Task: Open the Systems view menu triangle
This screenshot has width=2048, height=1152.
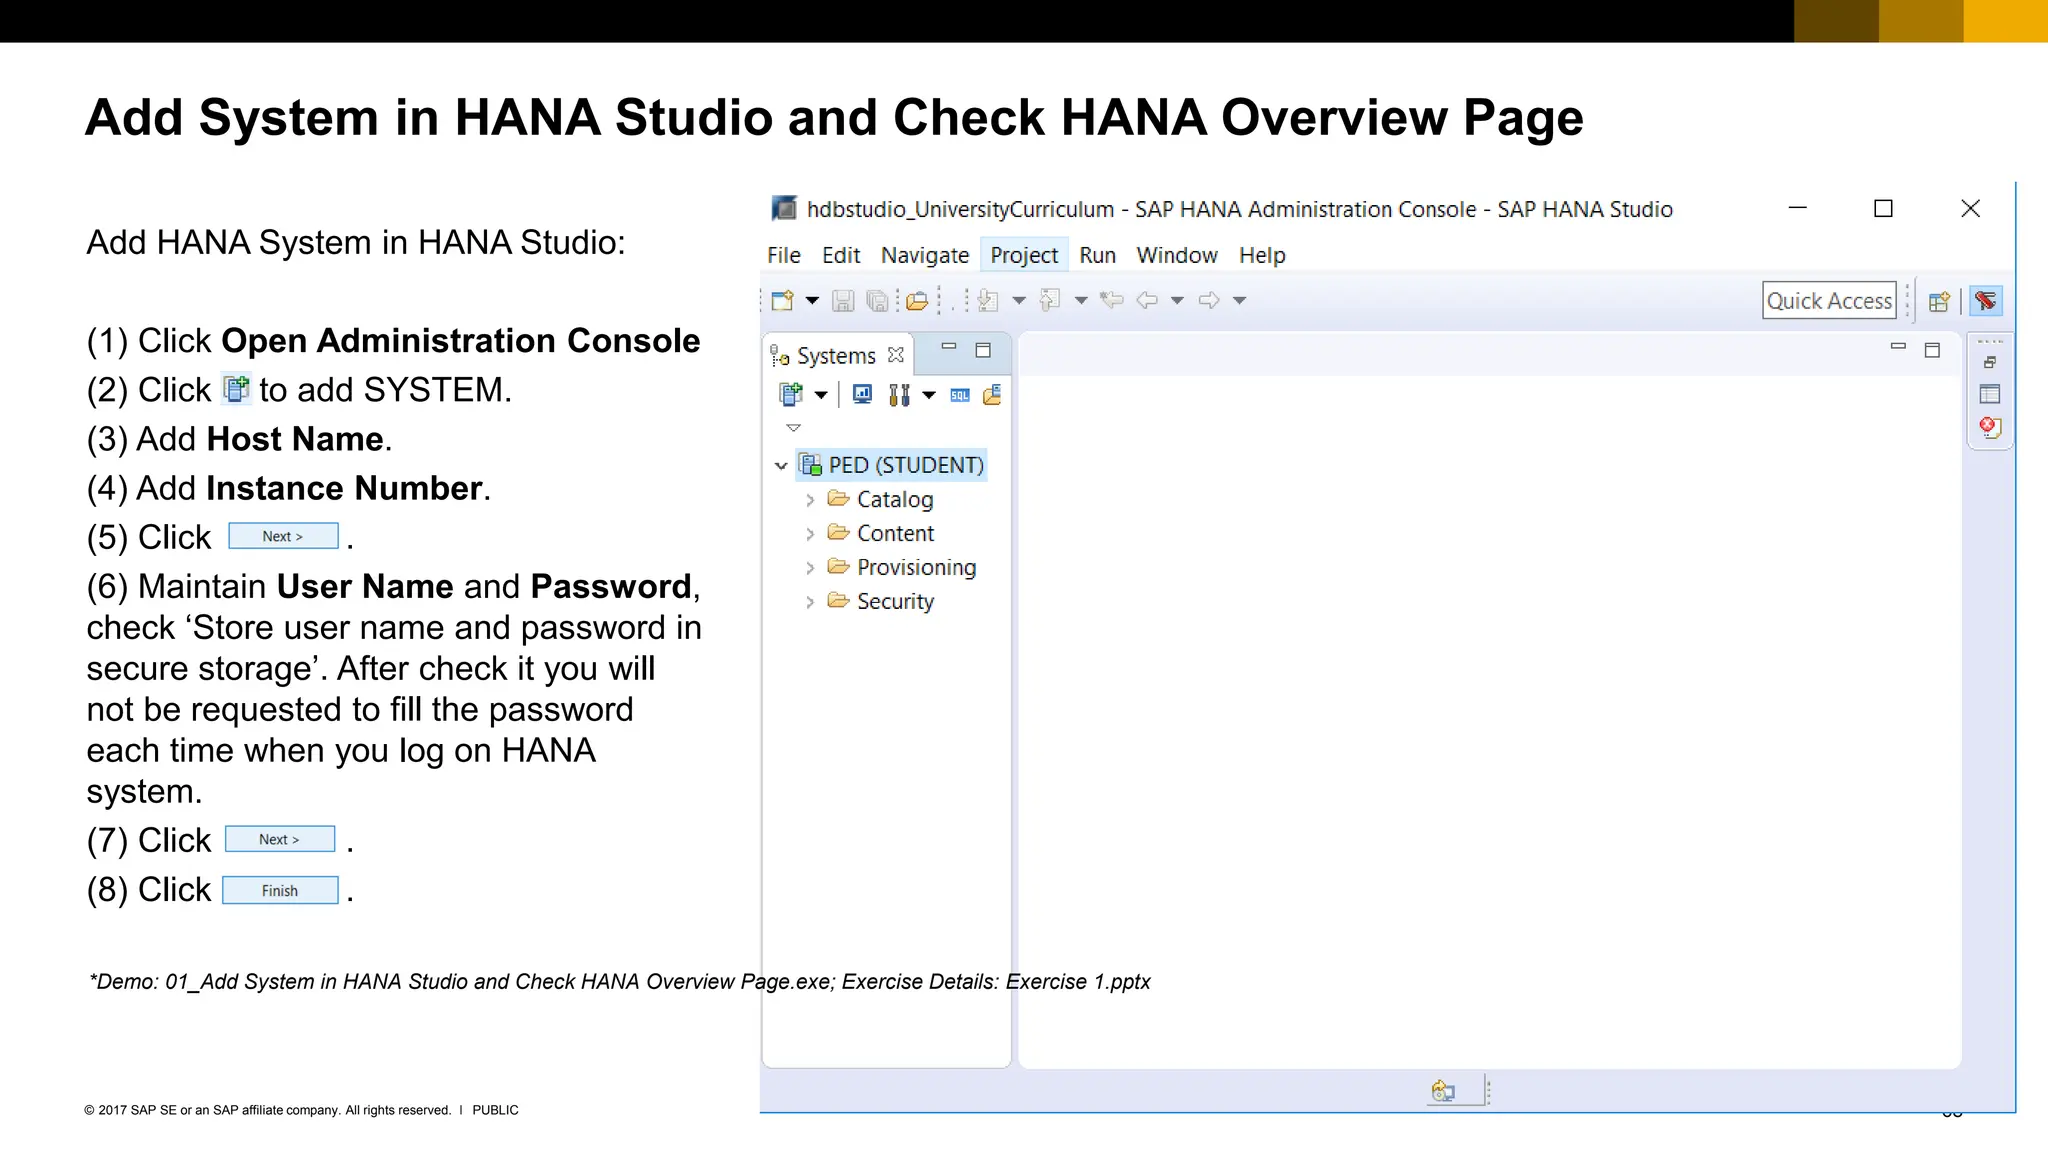Action: (x=794, y=428)
